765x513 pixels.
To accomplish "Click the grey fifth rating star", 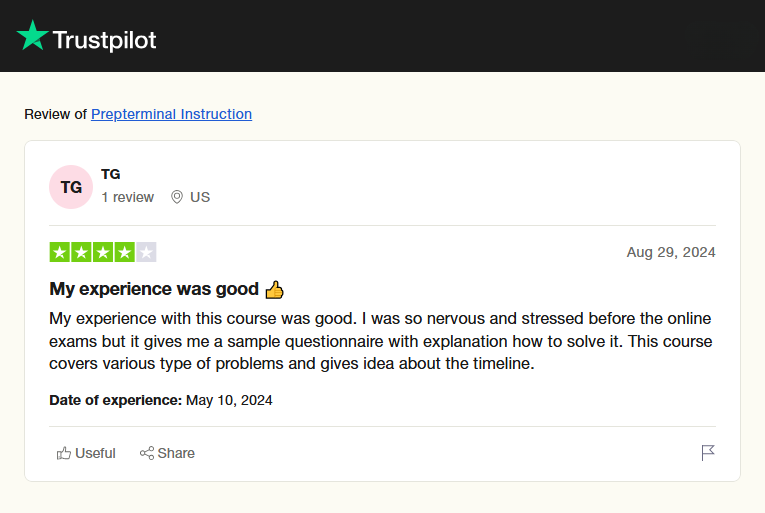I will tap(146, 252).
